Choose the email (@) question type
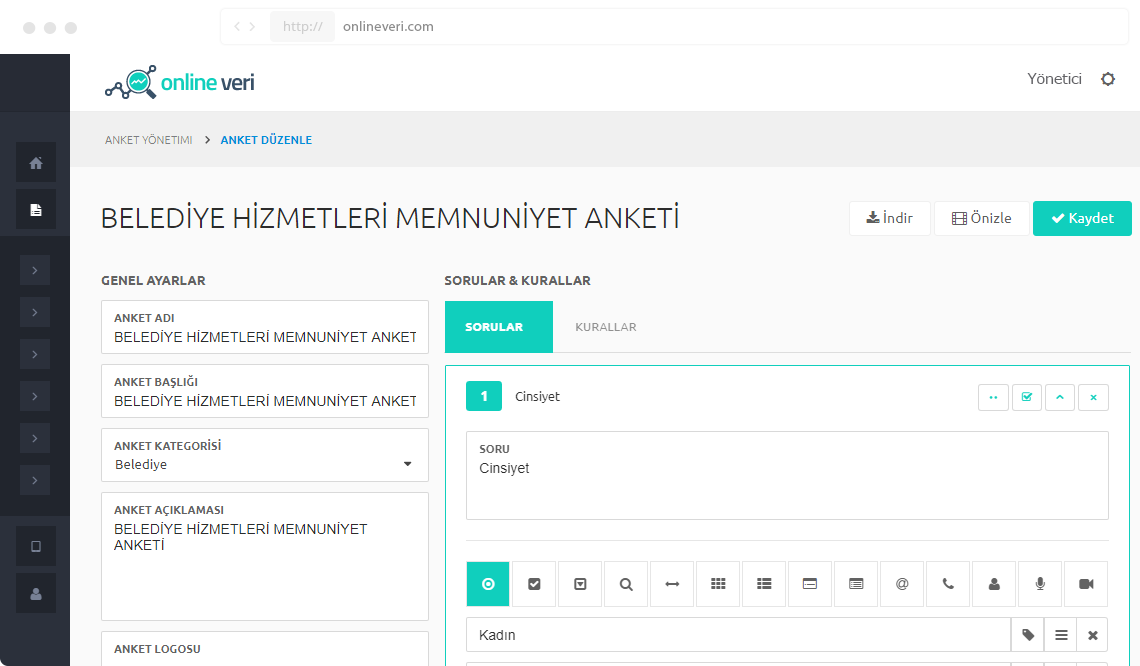The width and height of the screenshot is (1140, 666). [x=902, y=584]
